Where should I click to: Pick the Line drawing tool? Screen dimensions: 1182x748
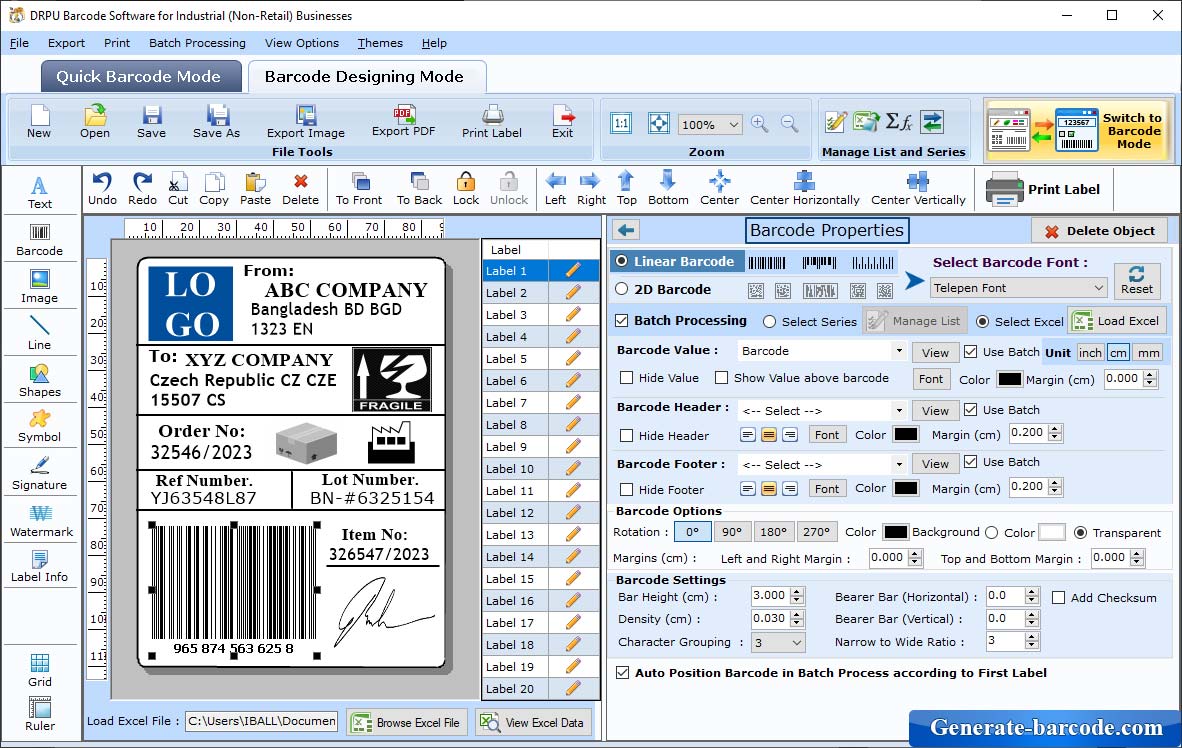[39, 333]
